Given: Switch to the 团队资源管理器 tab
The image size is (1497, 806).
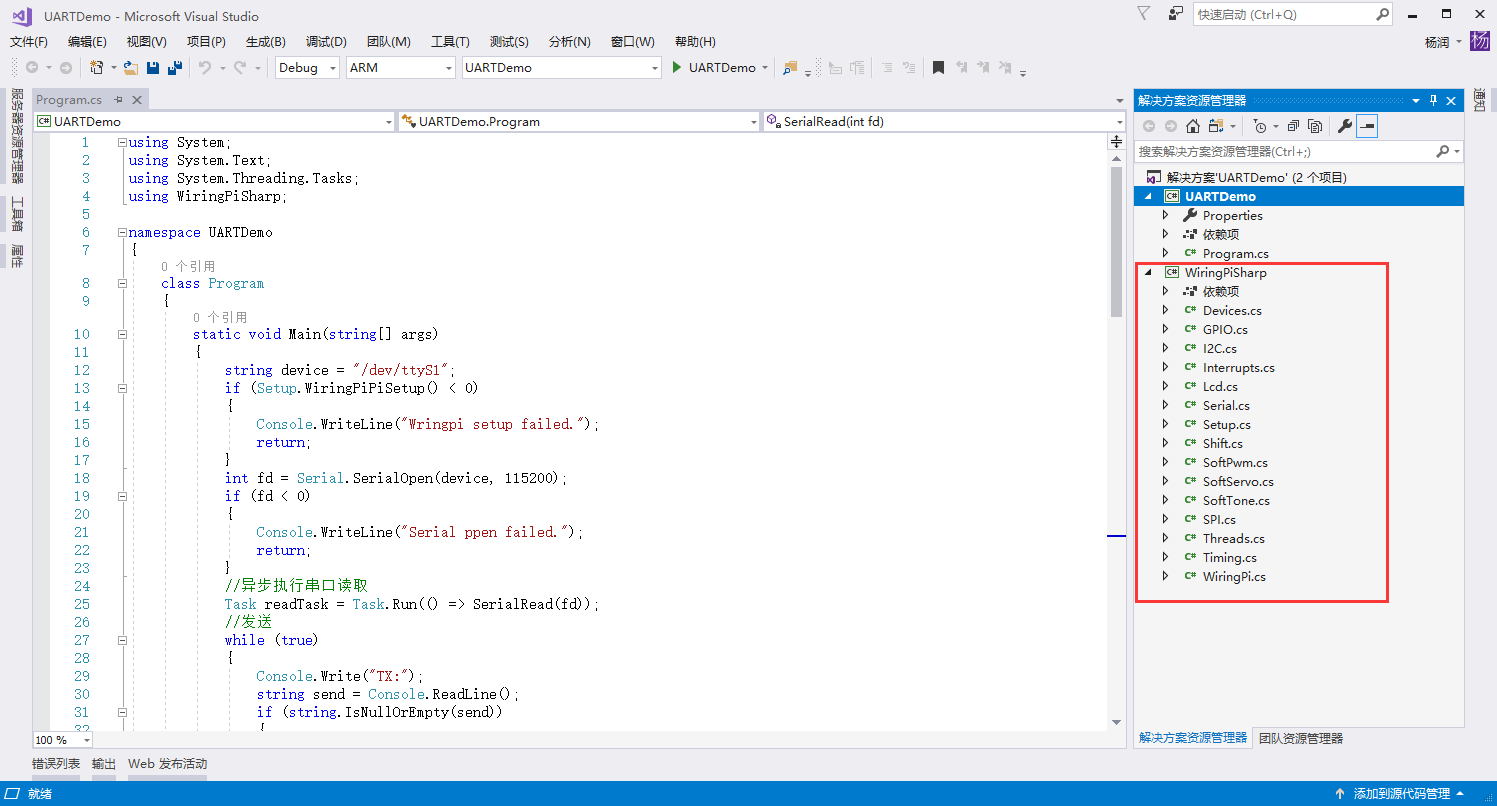Looking at the screenshot, I should point(1300,738).
